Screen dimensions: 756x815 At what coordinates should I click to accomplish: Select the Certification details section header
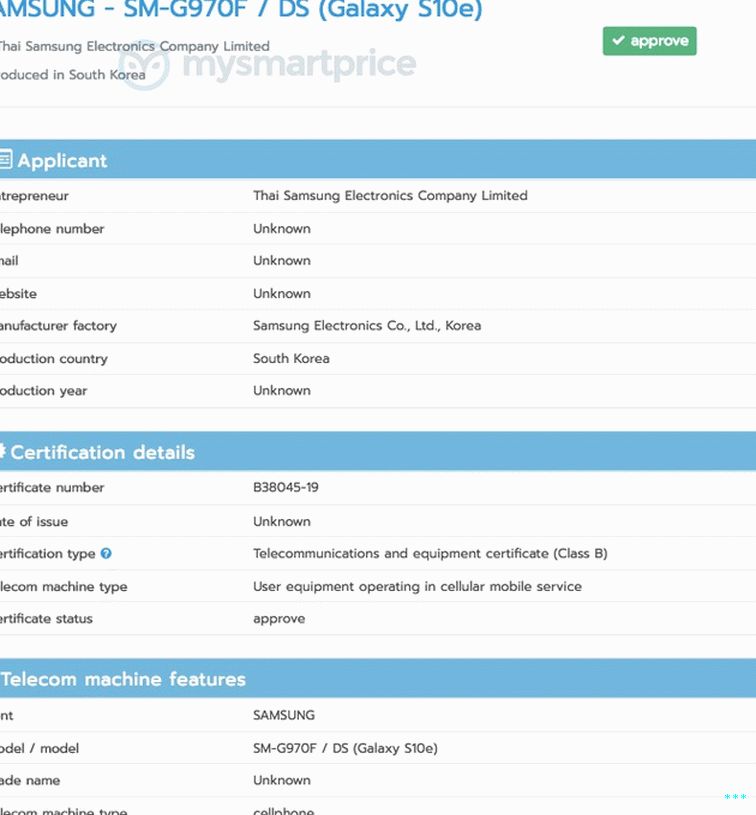tap(378, 451)
